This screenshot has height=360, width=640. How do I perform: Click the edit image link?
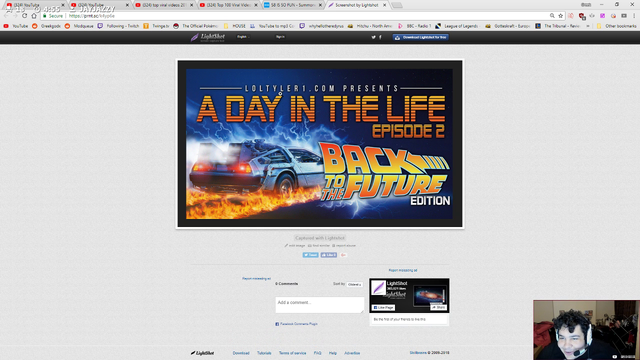pos(295,246)
